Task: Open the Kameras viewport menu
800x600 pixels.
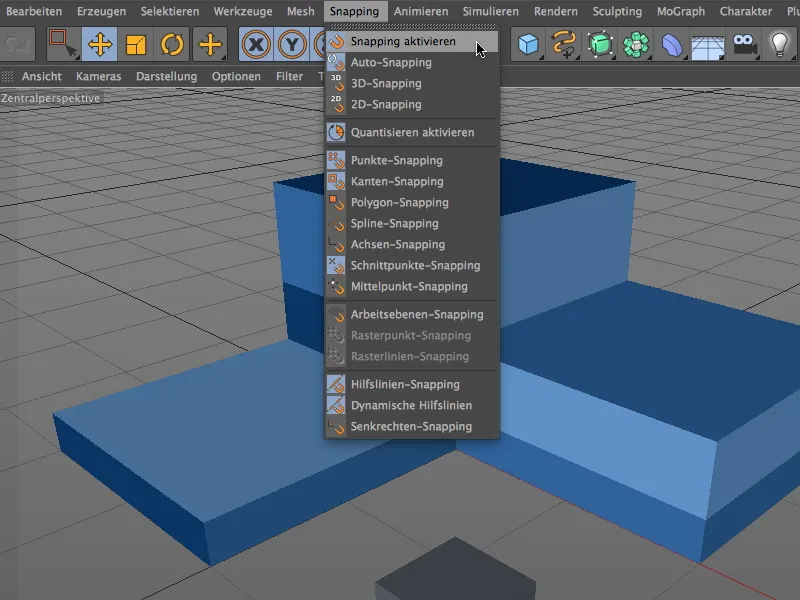Action: (x=98, y=77)
